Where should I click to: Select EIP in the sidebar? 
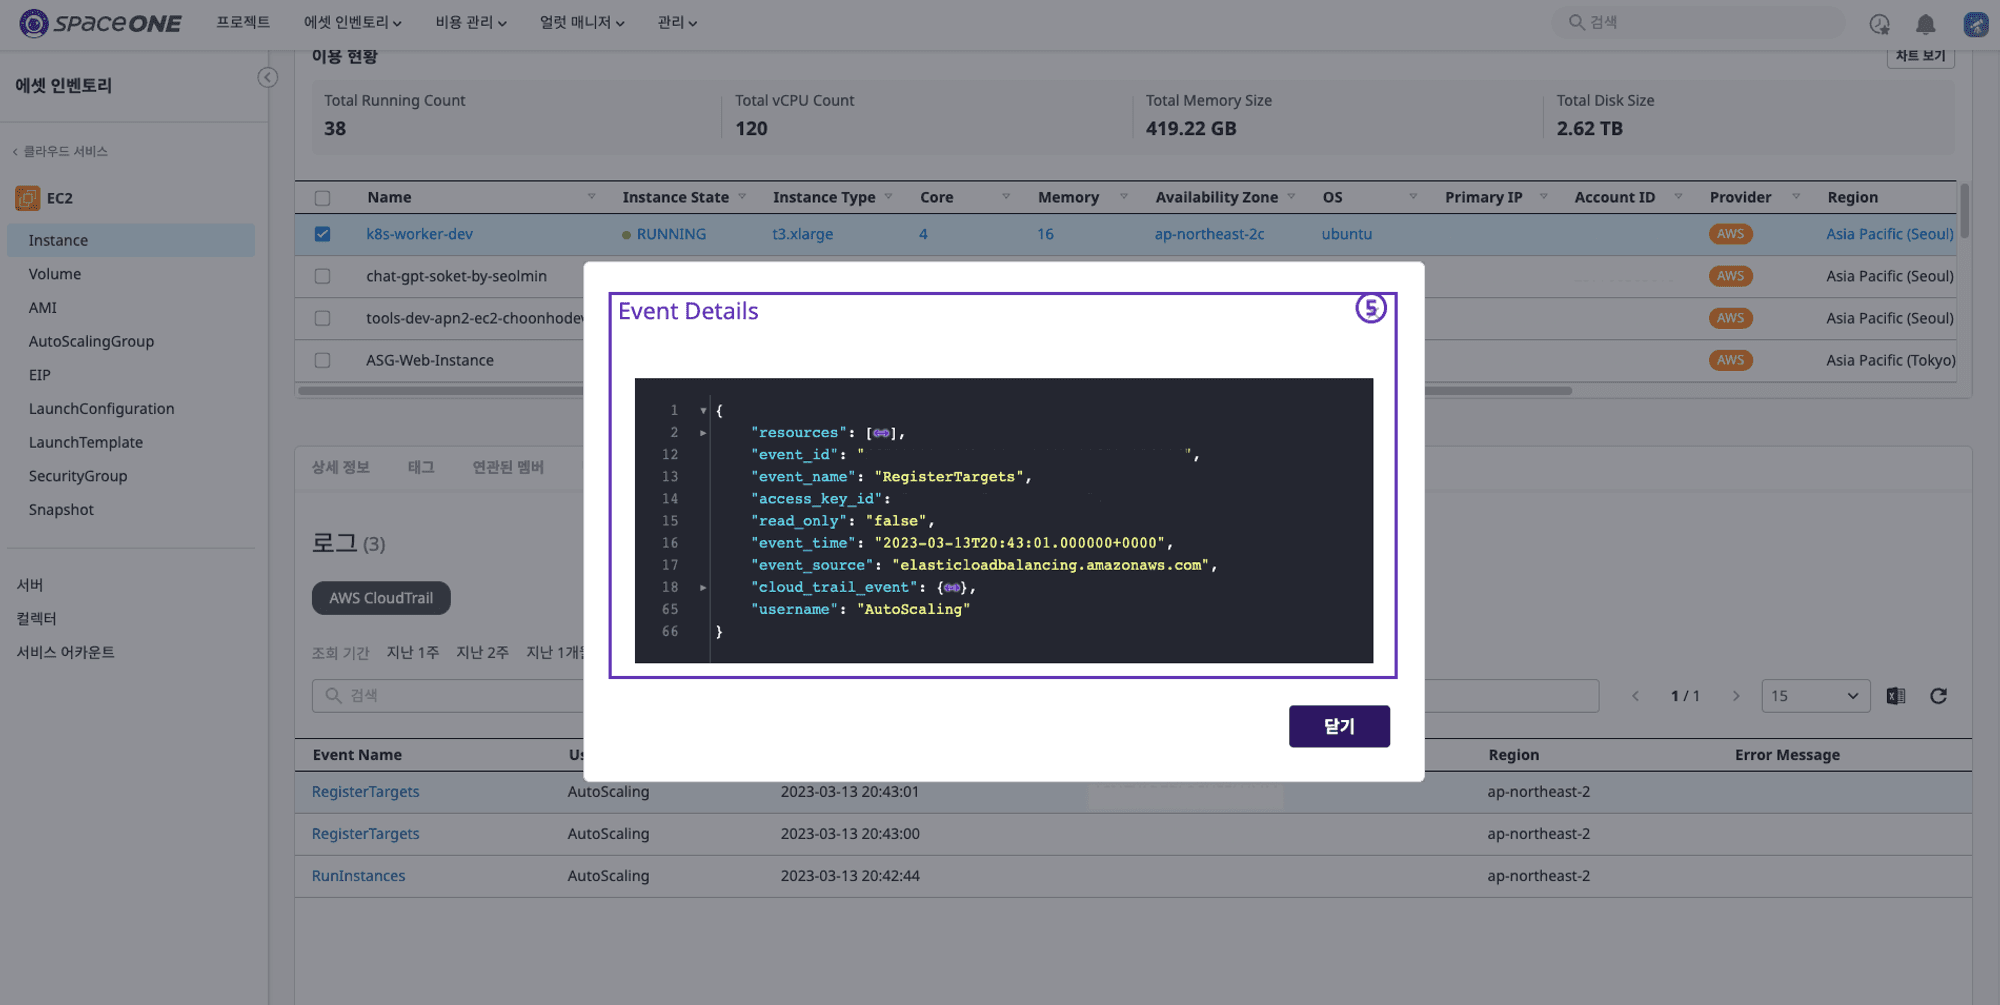pyautogui.click(x=40, y=375)
